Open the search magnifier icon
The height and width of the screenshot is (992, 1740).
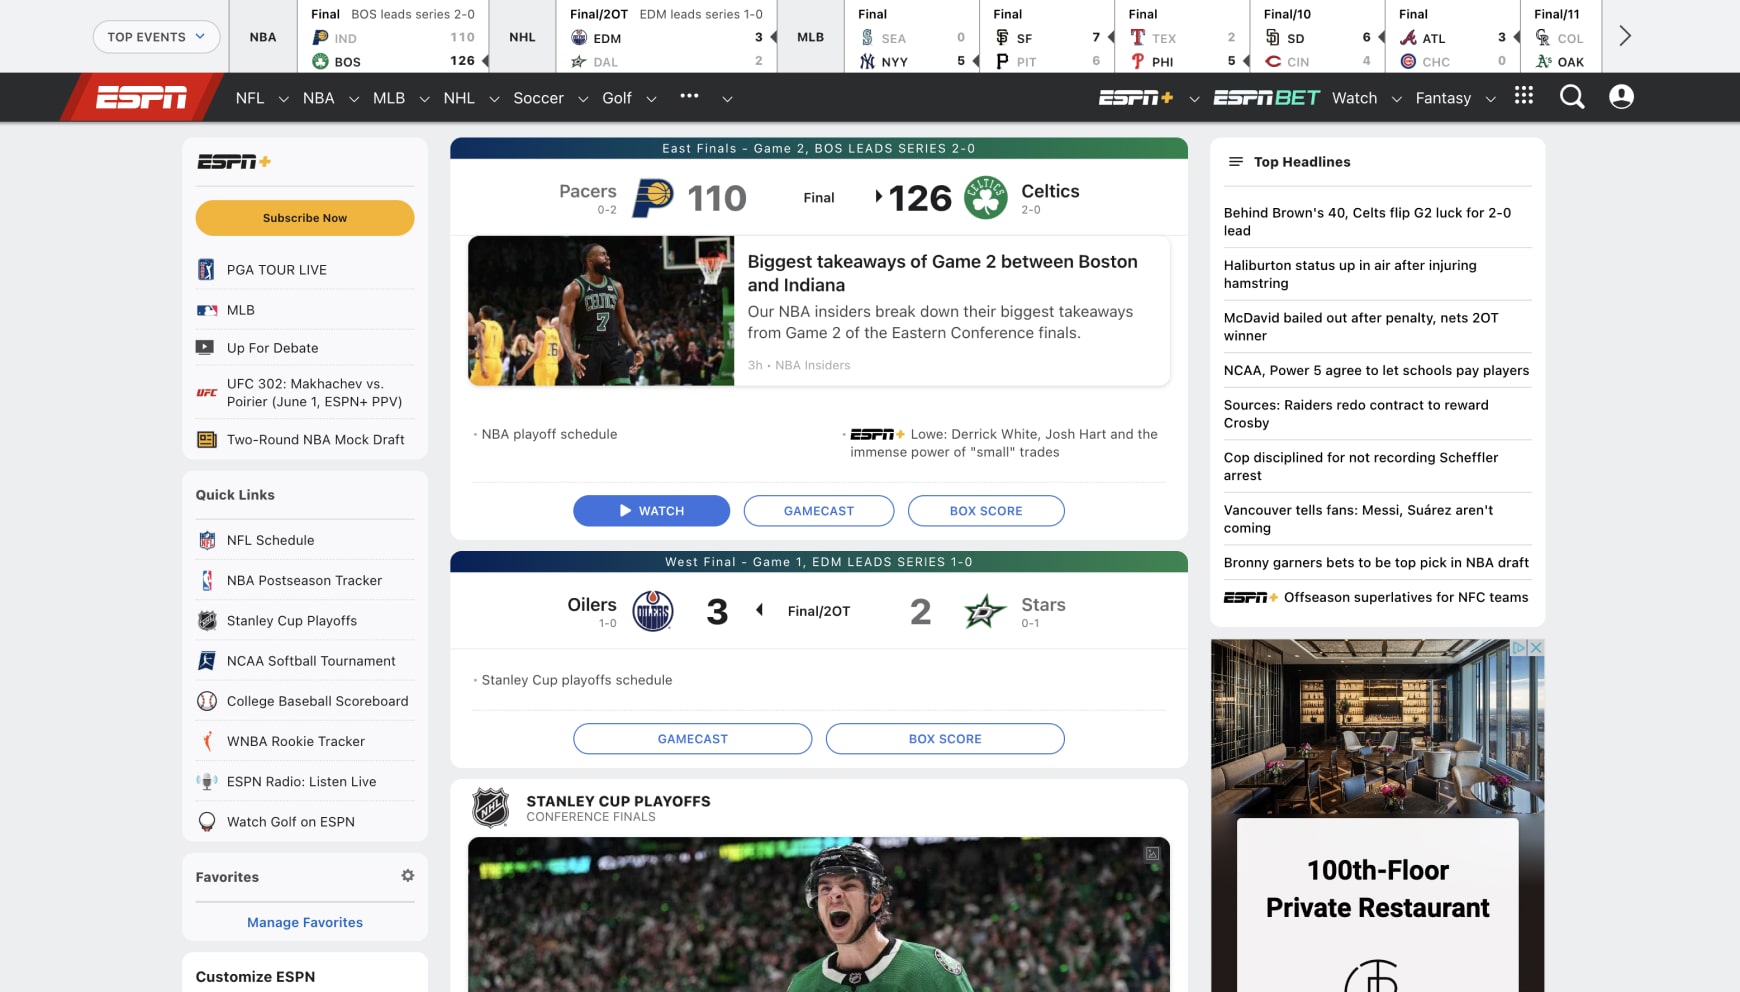1572,97
